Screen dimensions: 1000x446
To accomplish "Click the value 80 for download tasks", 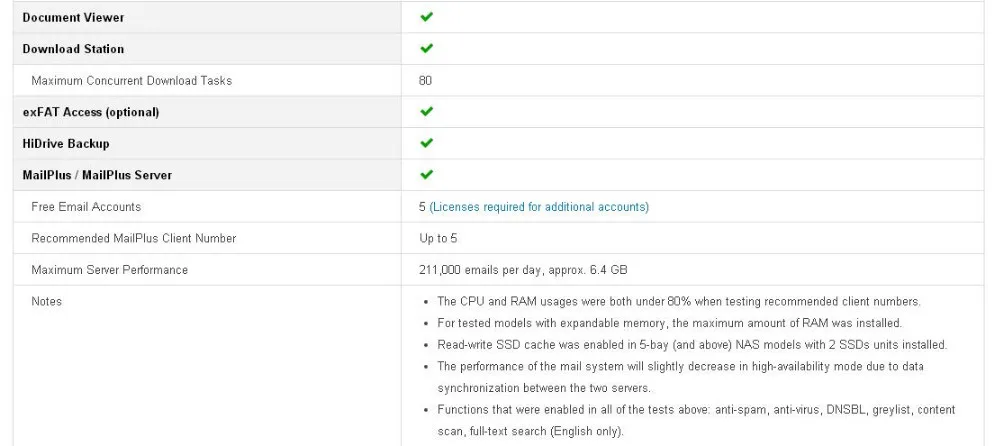I will click(x=425, y=80).
